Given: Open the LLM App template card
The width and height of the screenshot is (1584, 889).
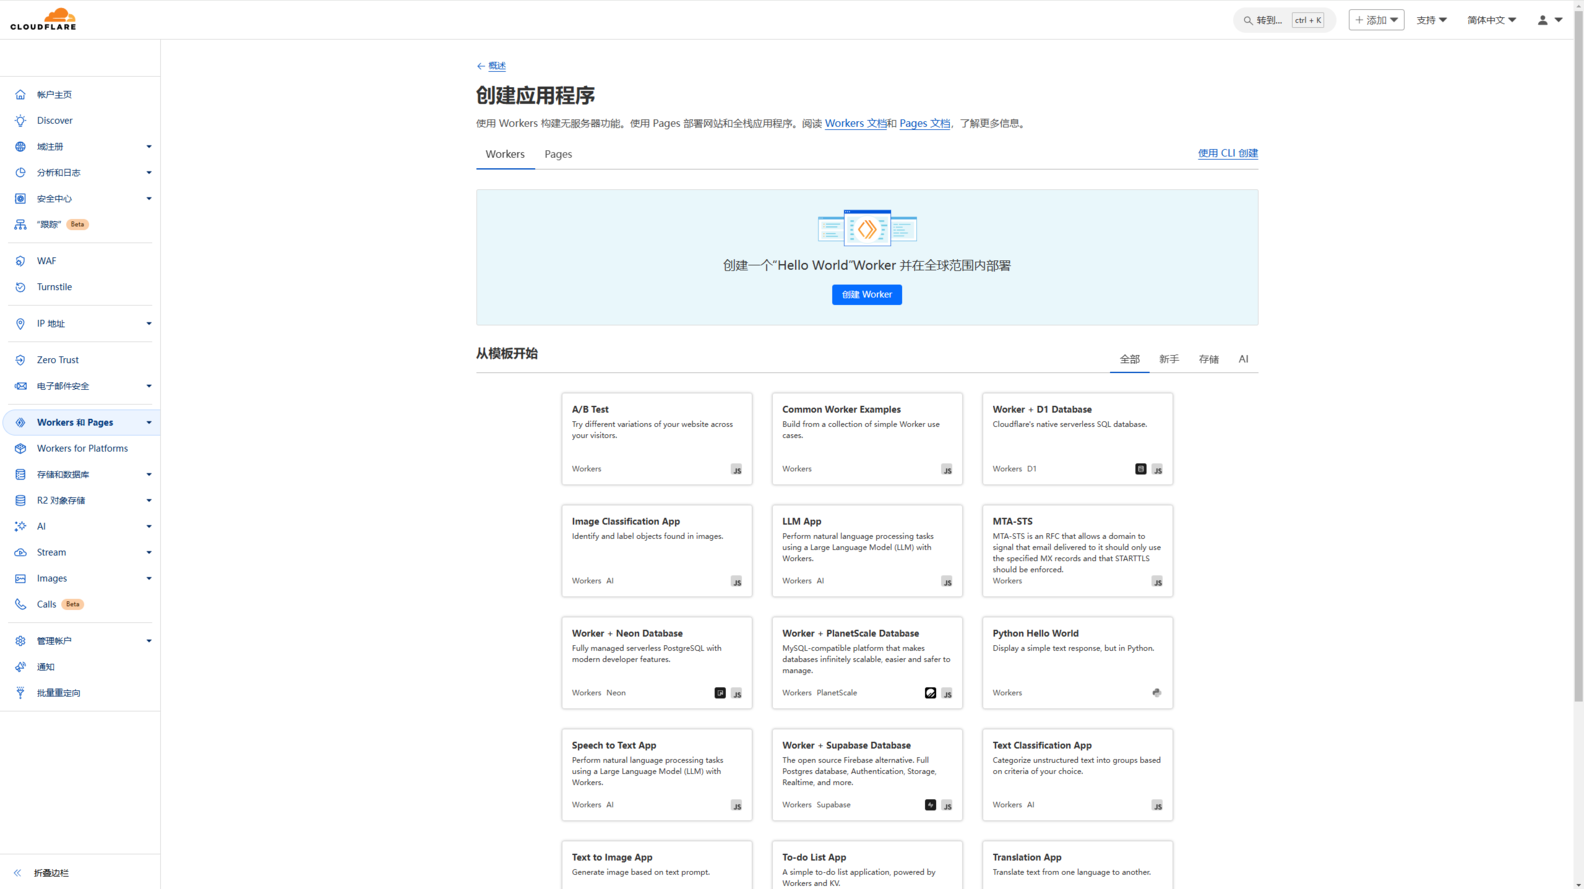Looking at the screenshot, I should [x=867, y=551].
